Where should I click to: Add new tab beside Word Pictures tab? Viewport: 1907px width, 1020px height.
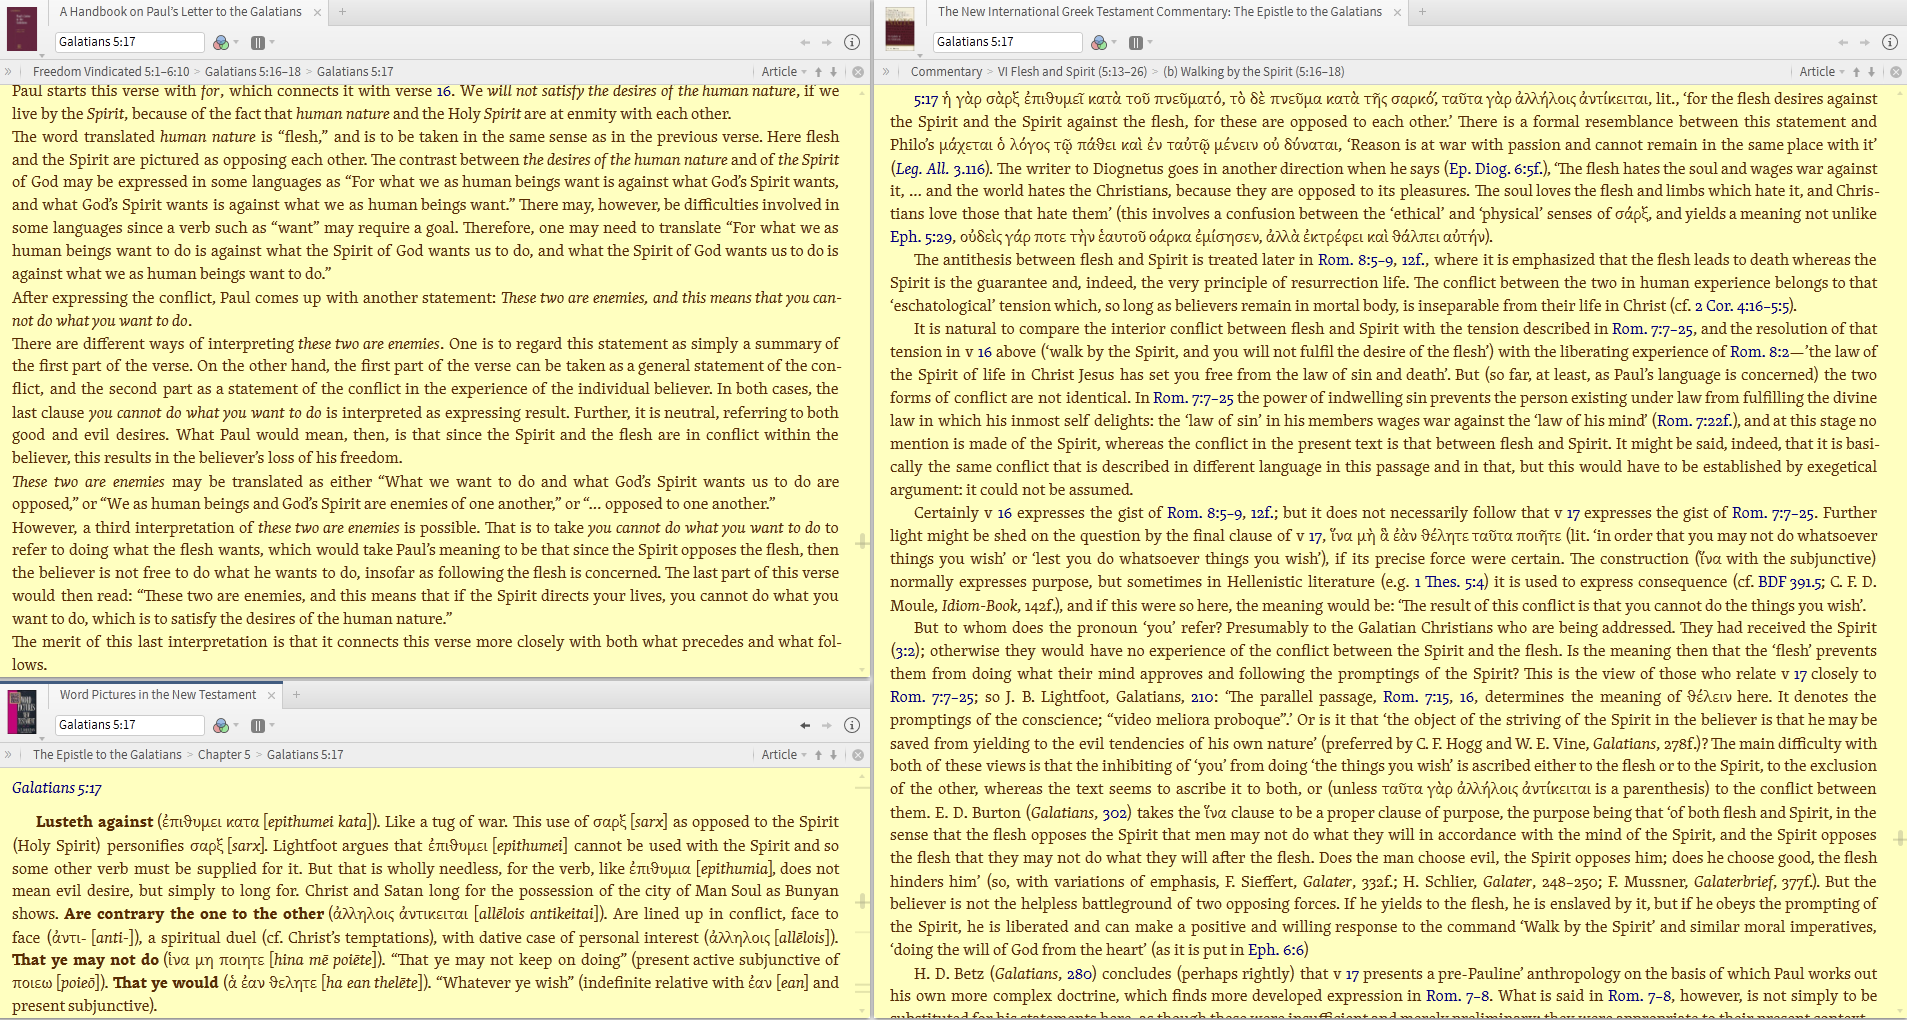(x=296, y=695)
